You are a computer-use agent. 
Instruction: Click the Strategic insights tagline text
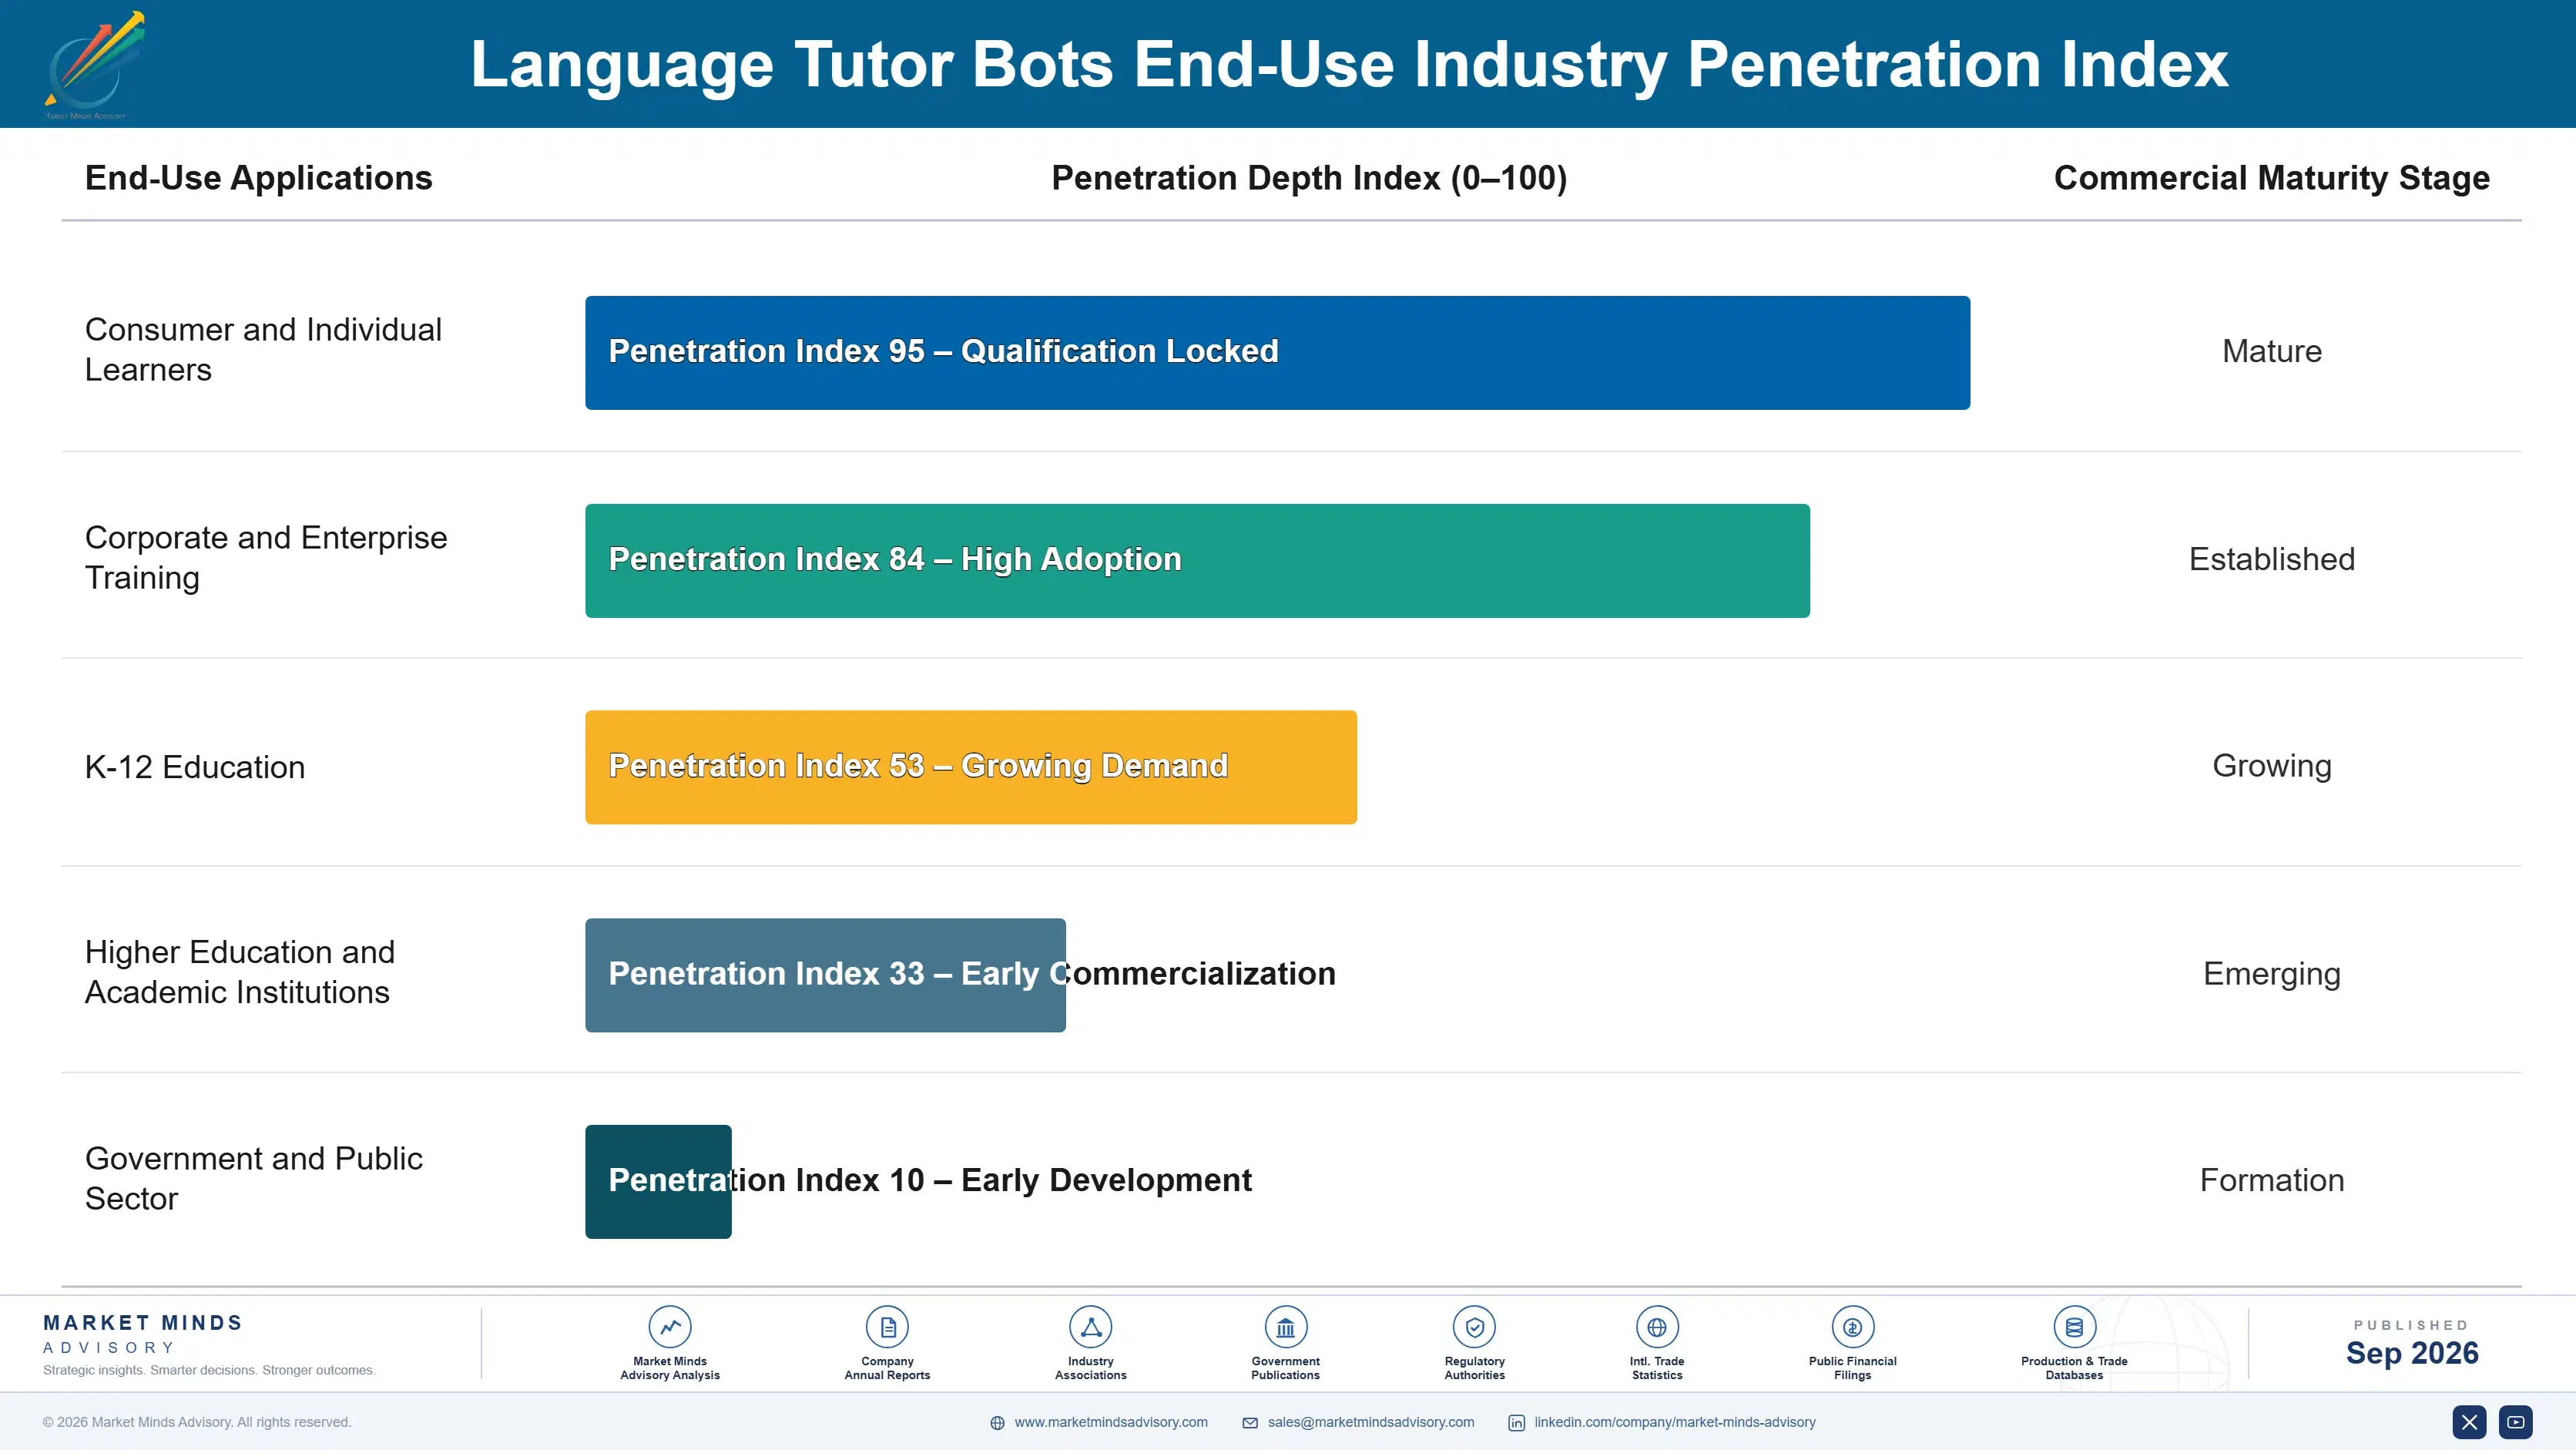pyautogui.click(x=209, y=1370)
